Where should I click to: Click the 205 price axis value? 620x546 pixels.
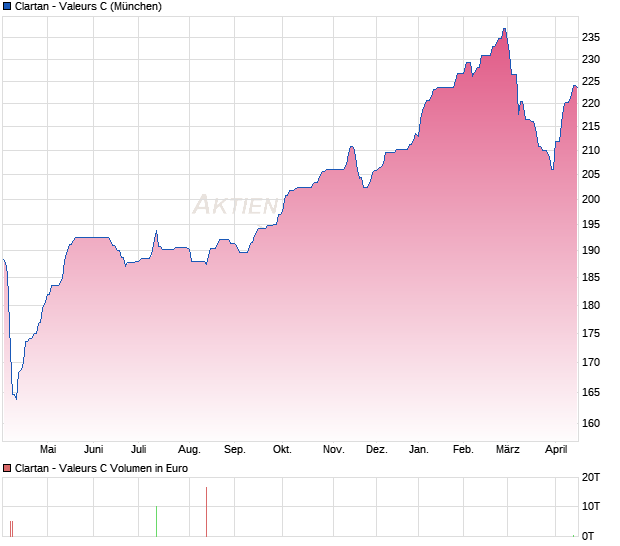pos(591,174)
